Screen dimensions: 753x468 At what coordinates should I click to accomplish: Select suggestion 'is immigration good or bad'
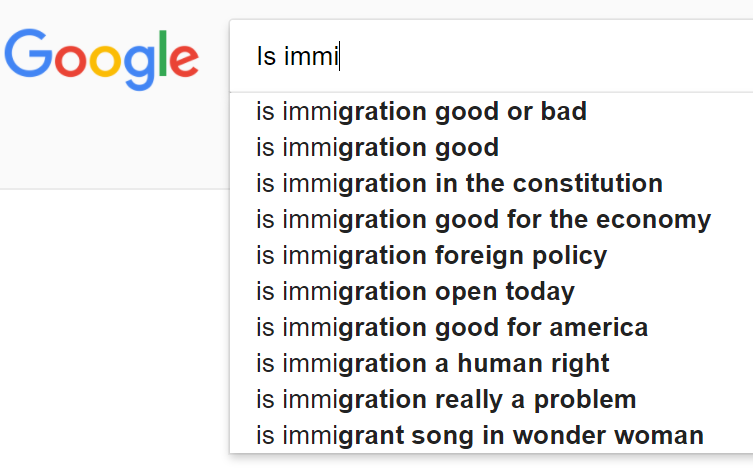tap(421, 112)
